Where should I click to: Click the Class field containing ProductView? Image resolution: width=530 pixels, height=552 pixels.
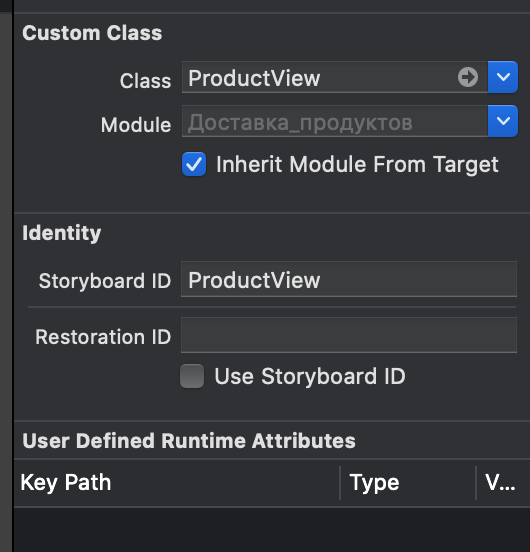(335, 77)
